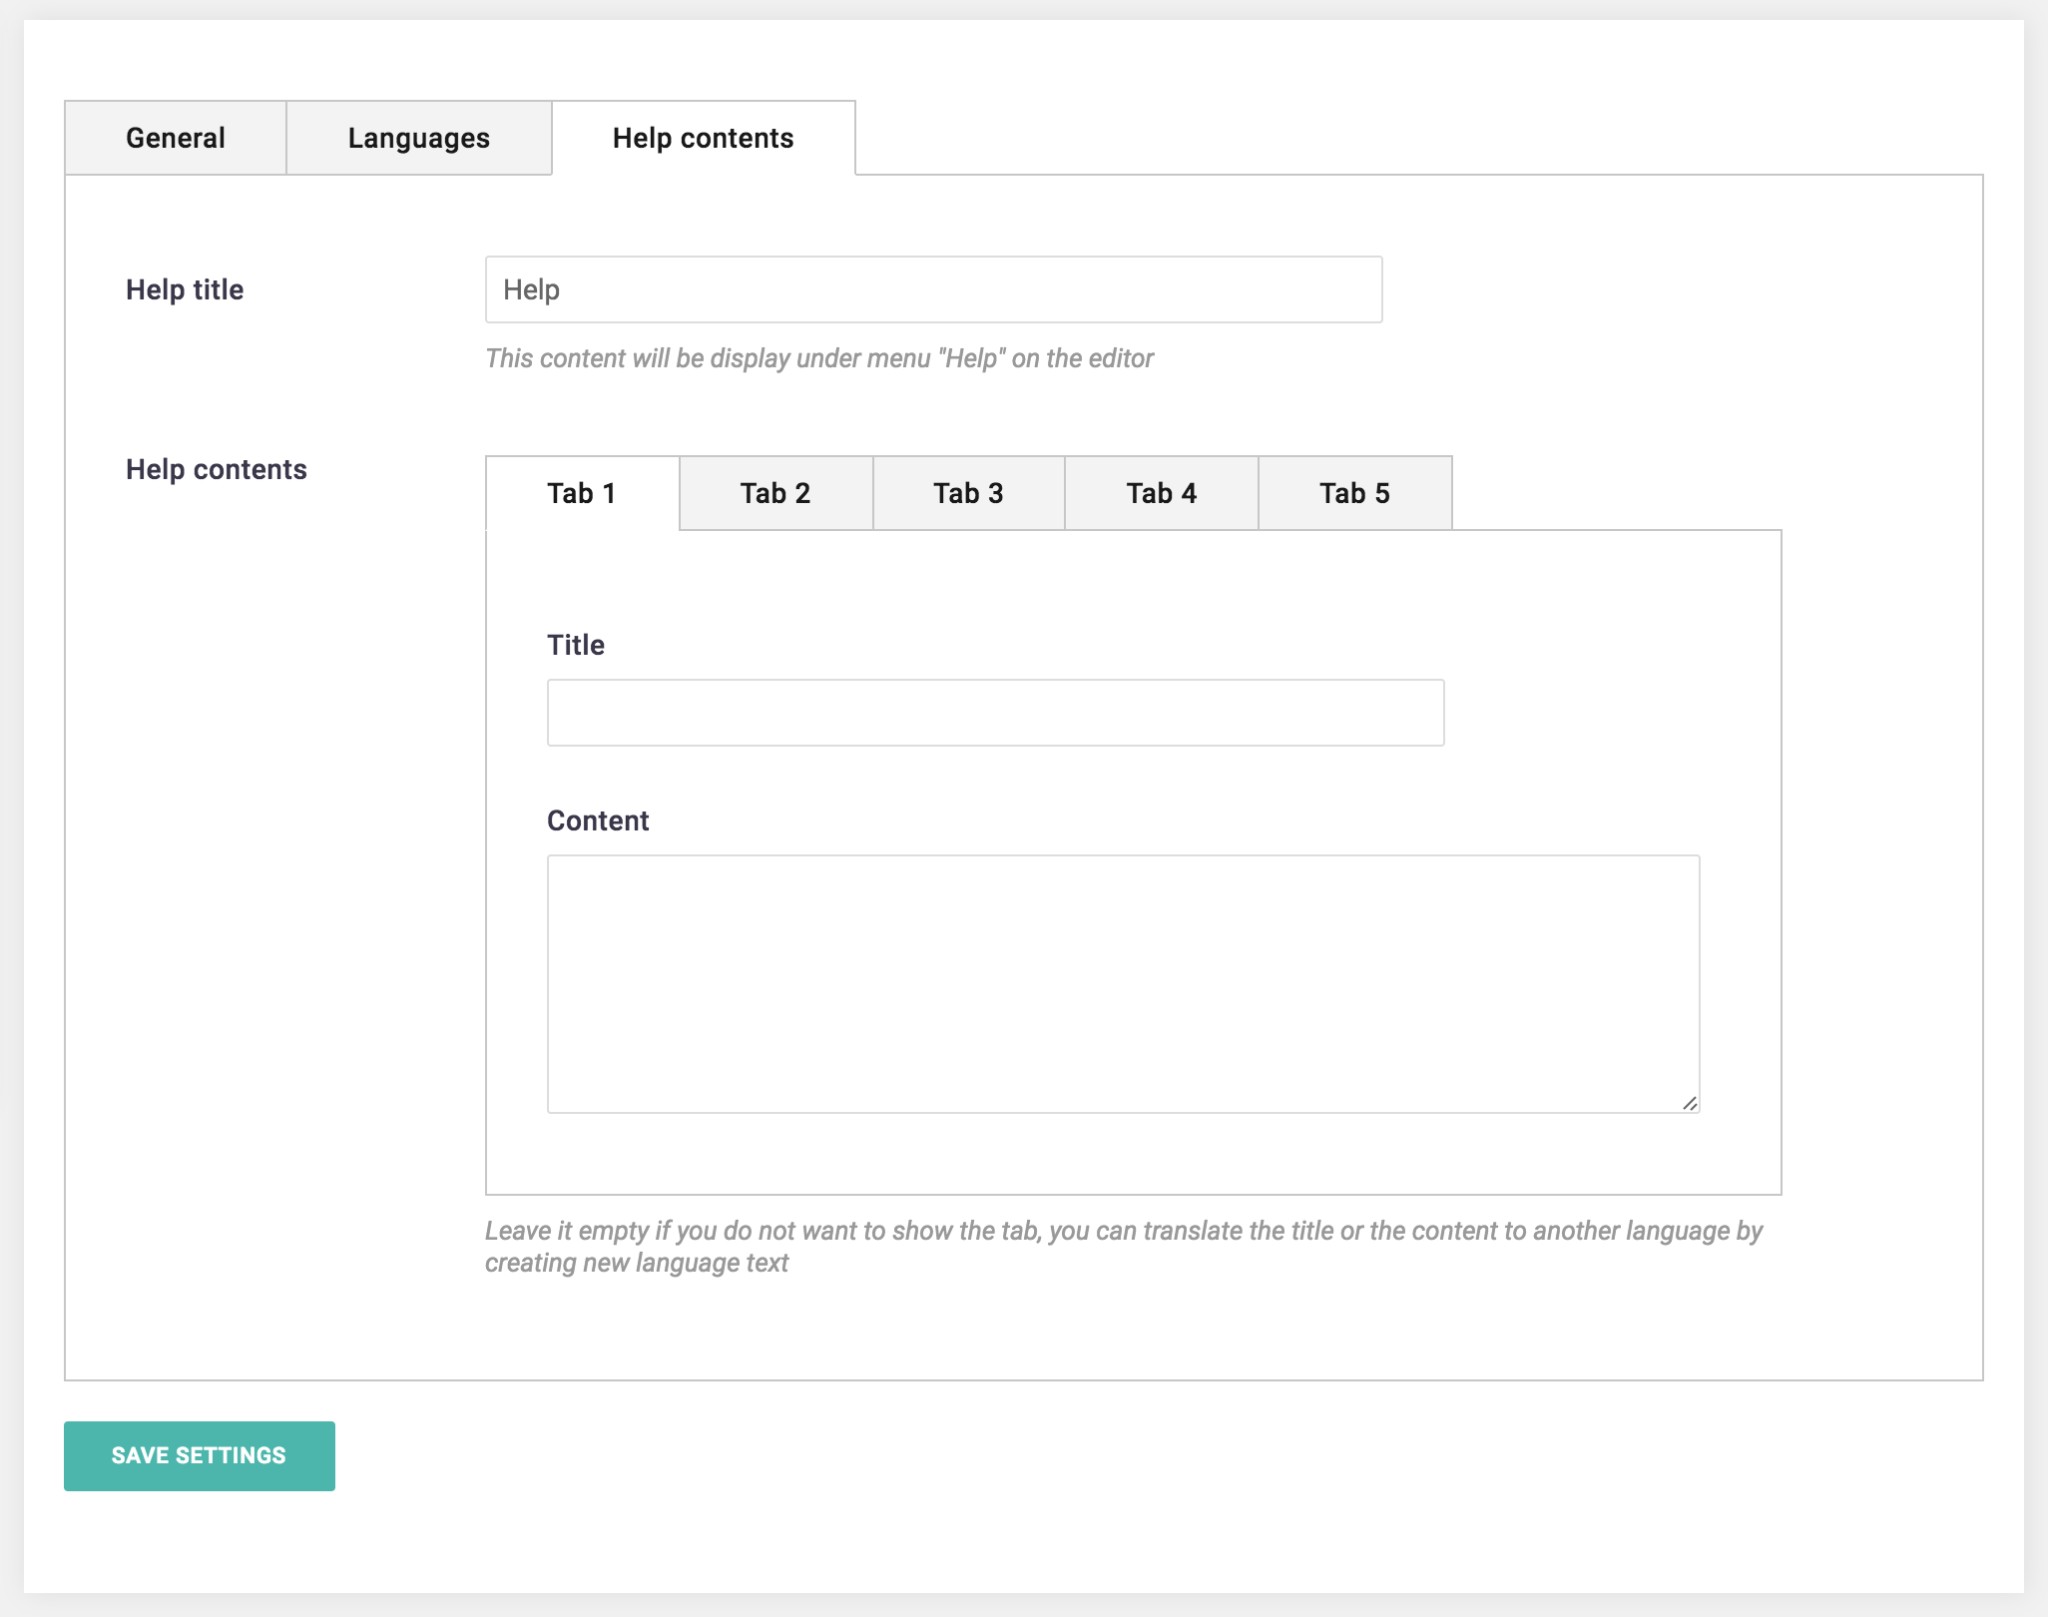Click the "Title" label above the input

pyautogui.click(x=575, y=645)
